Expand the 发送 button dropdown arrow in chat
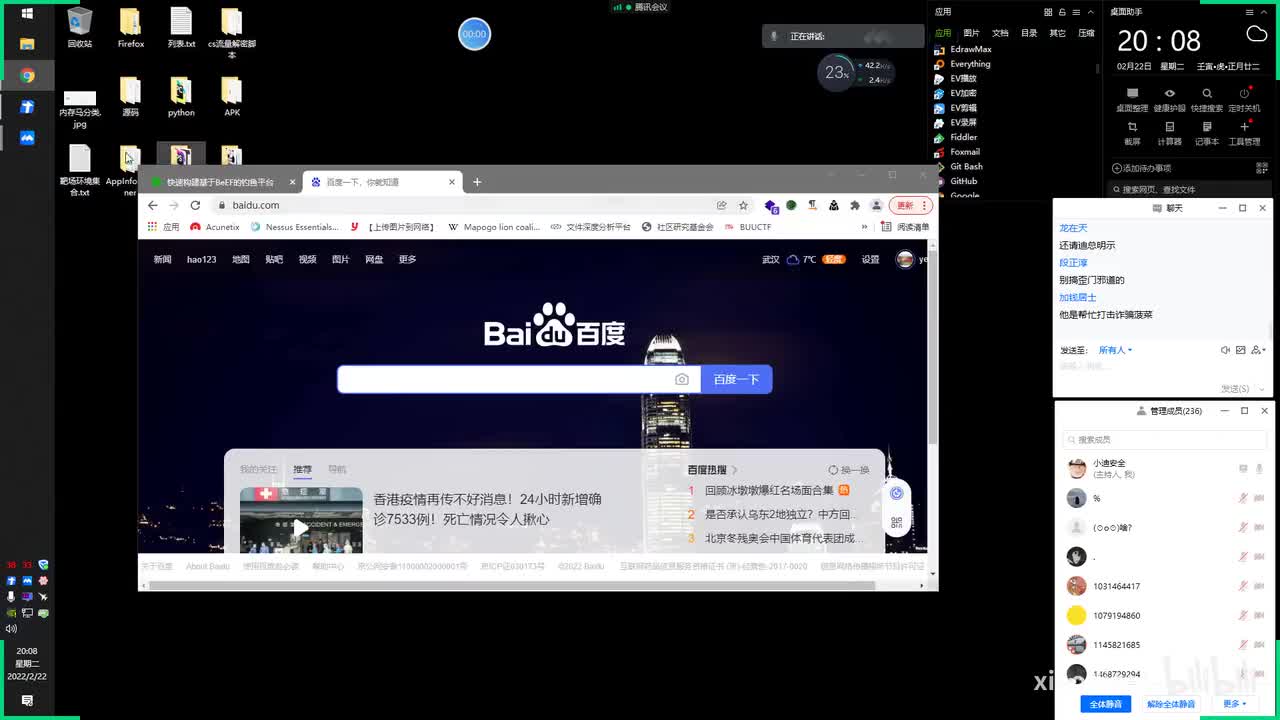 (1261, 388)
